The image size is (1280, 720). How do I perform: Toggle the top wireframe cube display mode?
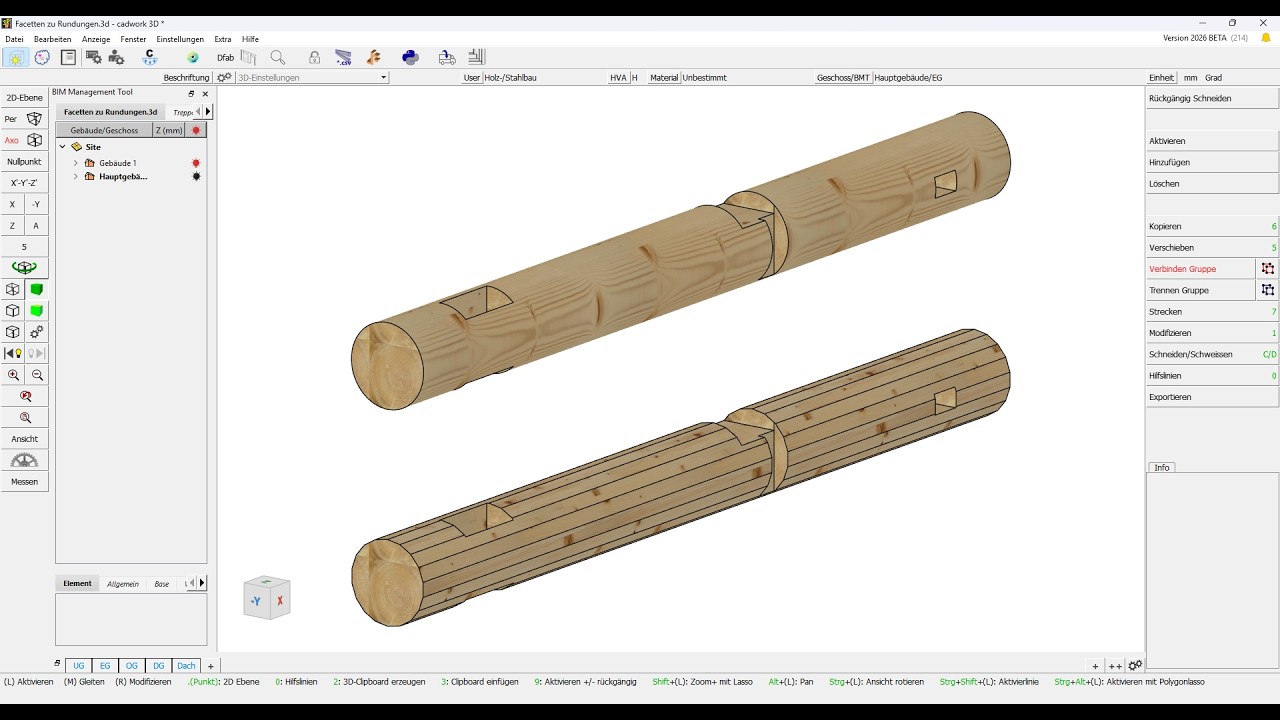pos(13,290)
